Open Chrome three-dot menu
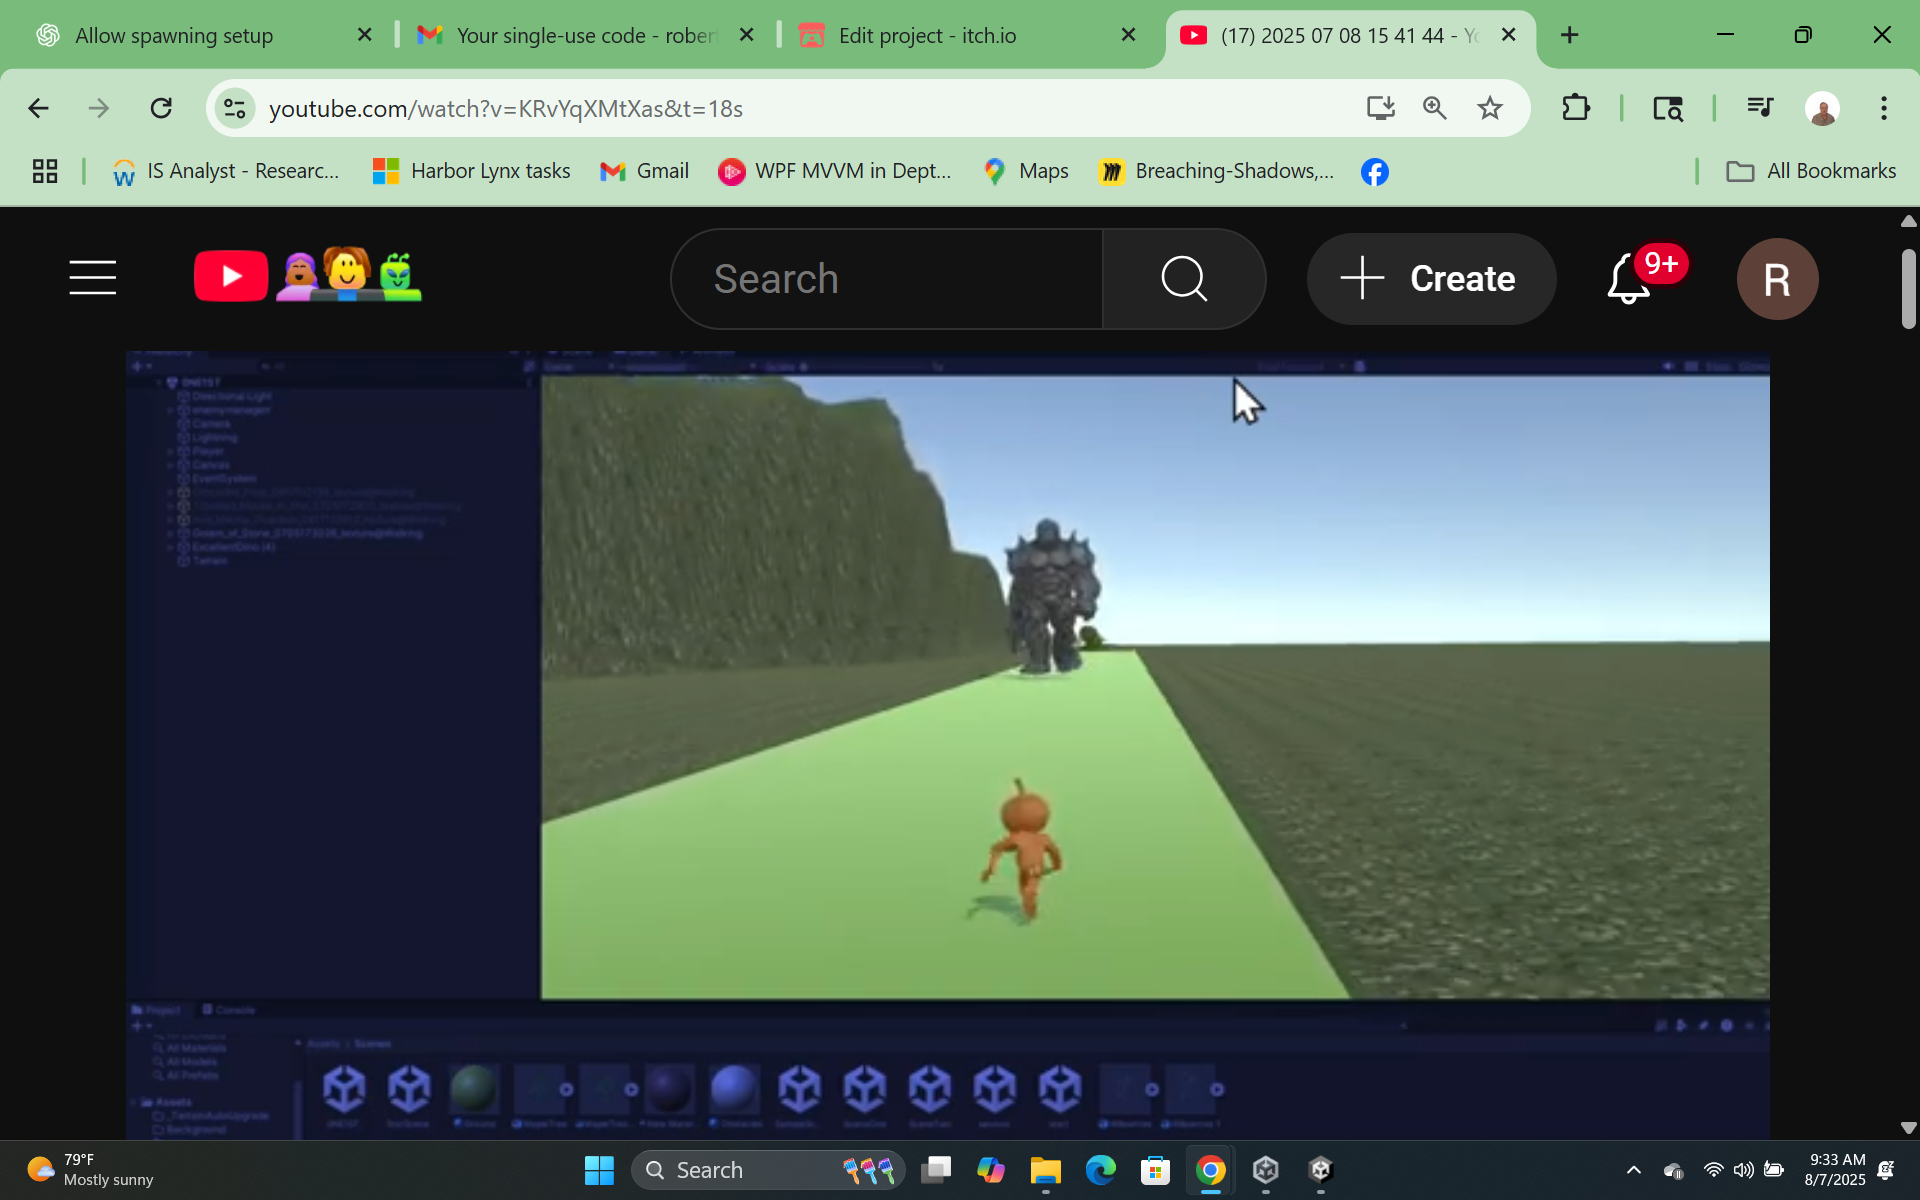The image size is (1920, 1200). [1883, 108]
